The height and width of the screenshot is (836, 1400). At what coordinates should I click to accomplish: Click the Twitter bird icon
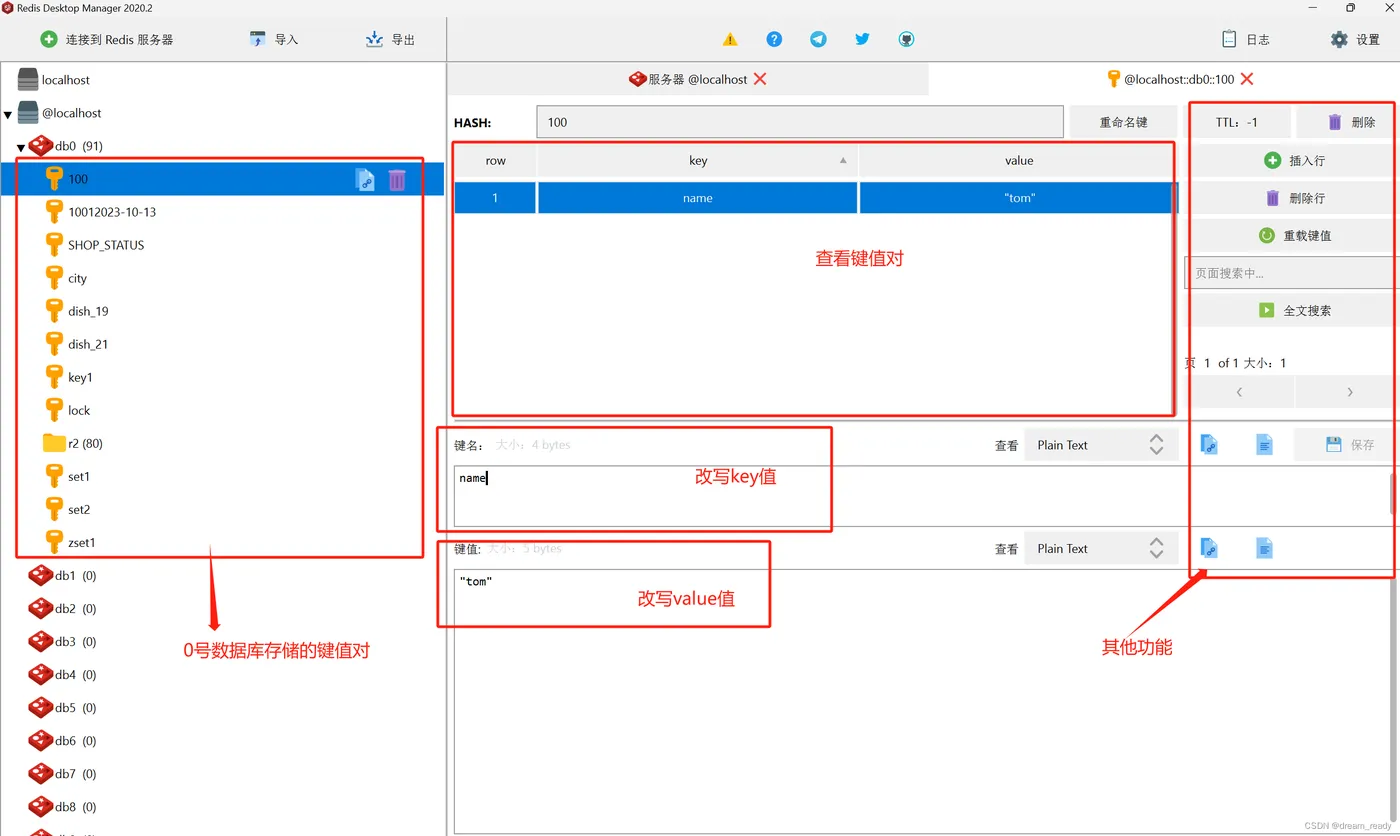[x=862, y=39]
